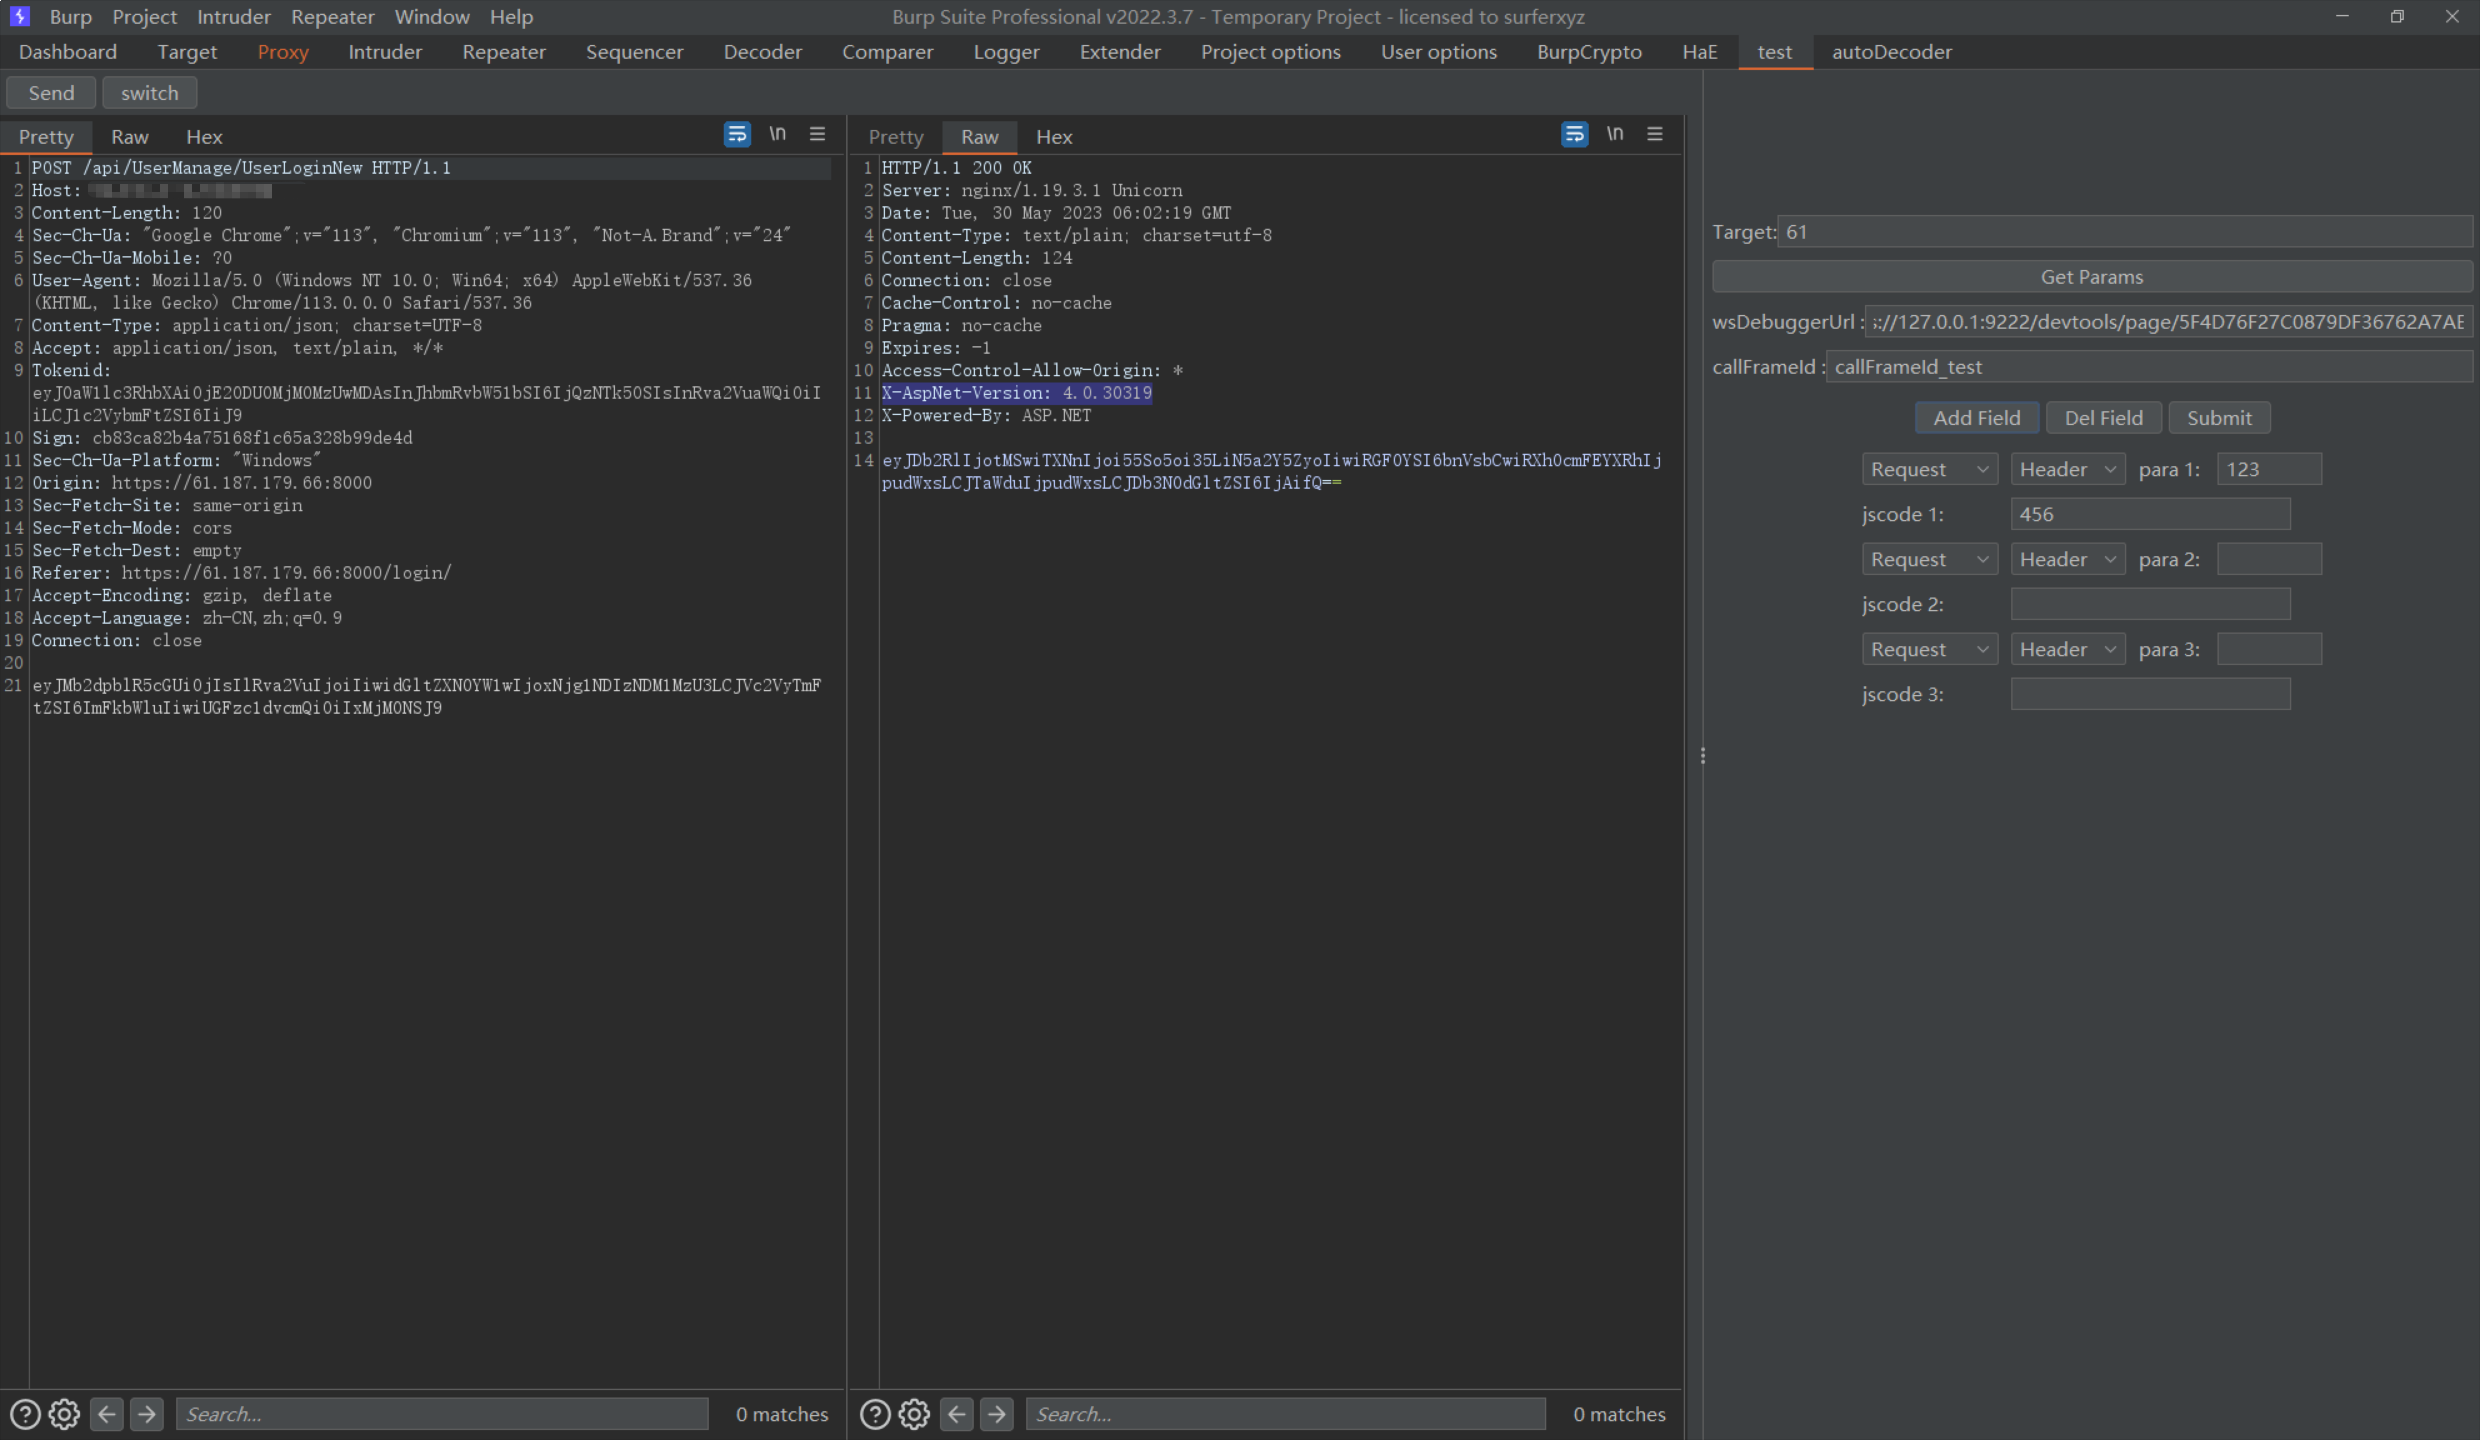Focus the wsDebuggerUrl input field
Image resolution: width=2480 pixels, height=1440 pixels.
point(2168,322)
